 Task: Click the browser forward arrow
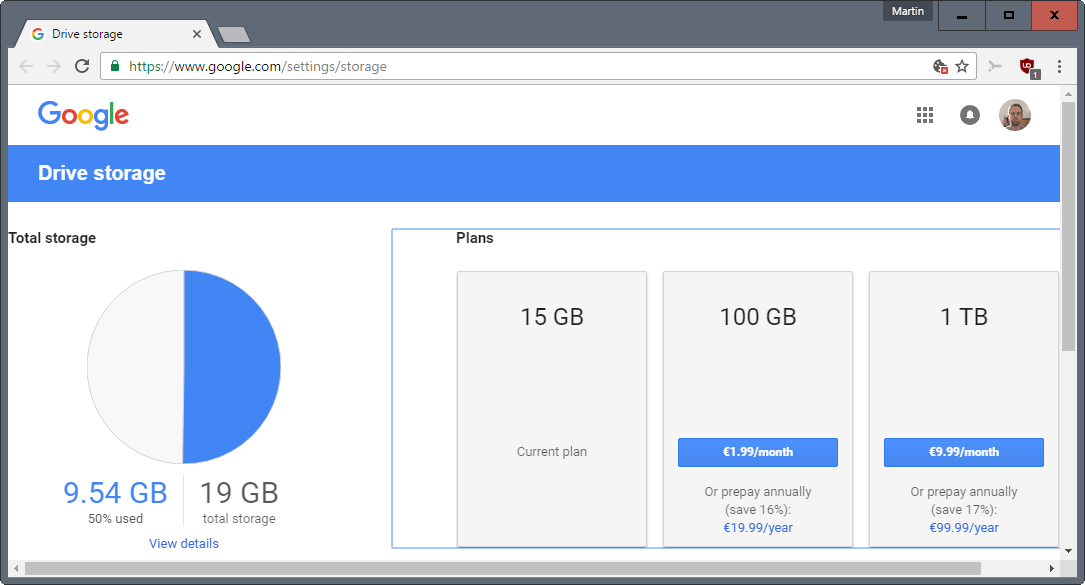[x=53, y=66]
